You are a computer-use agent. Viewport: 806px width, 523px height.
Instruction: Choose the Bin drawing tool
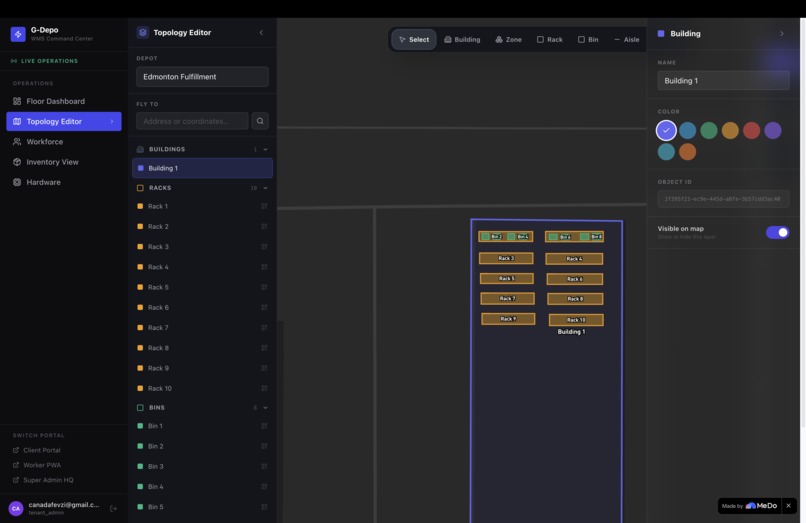click(588, 40)
